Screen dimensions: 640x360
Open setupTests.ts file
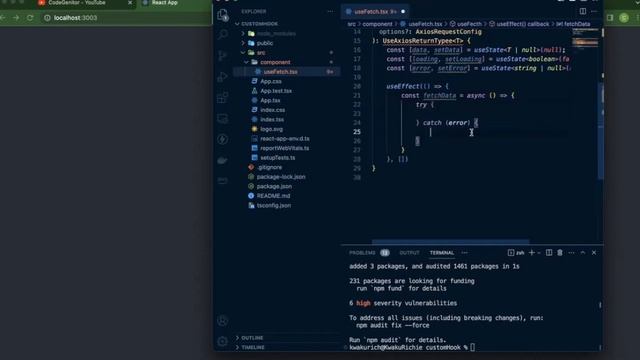(x=278, y=158)
